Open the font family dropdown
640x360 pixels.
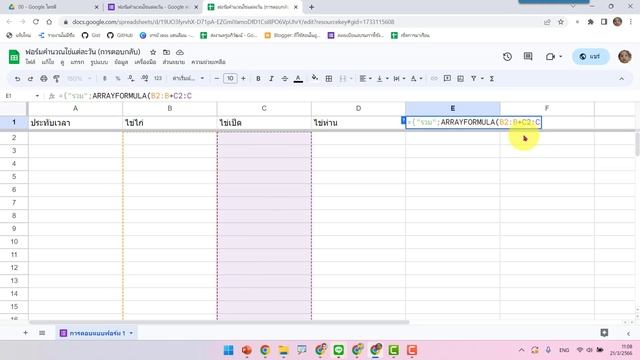tap(188, 78)
